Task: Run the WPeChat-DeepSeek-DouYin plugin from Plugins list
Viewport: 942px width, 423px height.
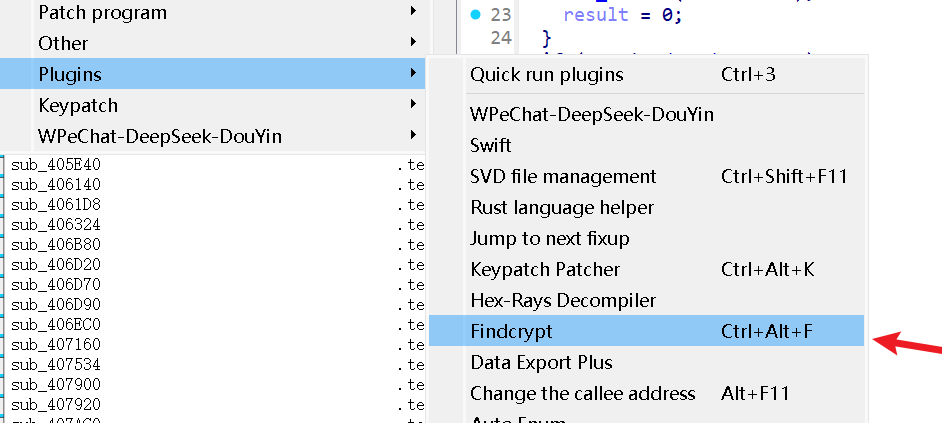Action: (646, 114)
